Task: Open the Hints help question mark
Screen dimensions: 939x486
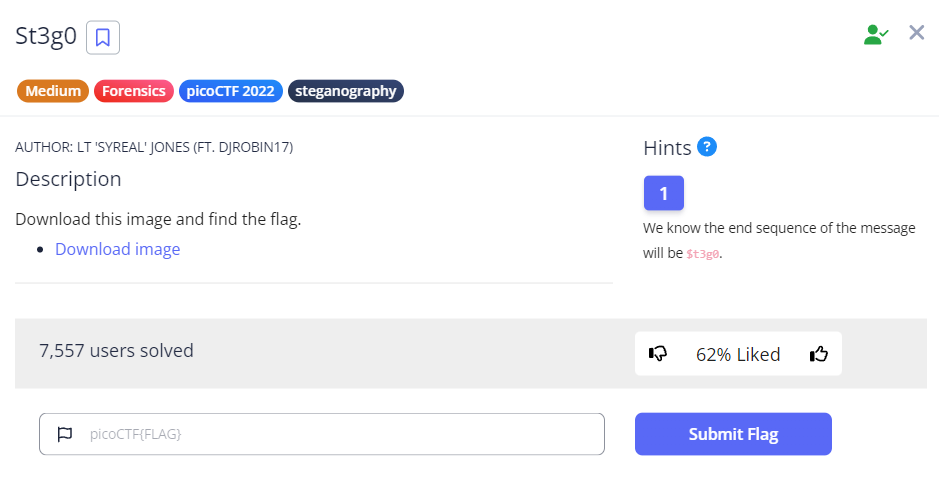Action: click(707, 147)
